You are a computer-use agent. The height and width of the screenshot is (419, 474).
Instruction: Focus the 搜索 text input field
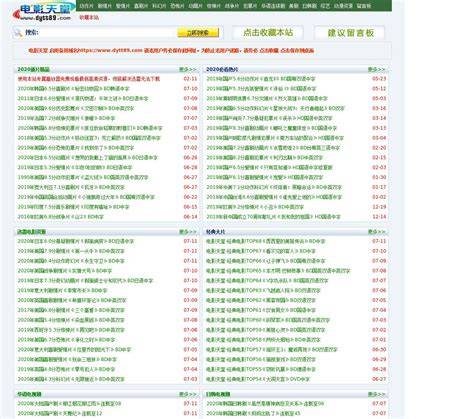click(107, 32)
